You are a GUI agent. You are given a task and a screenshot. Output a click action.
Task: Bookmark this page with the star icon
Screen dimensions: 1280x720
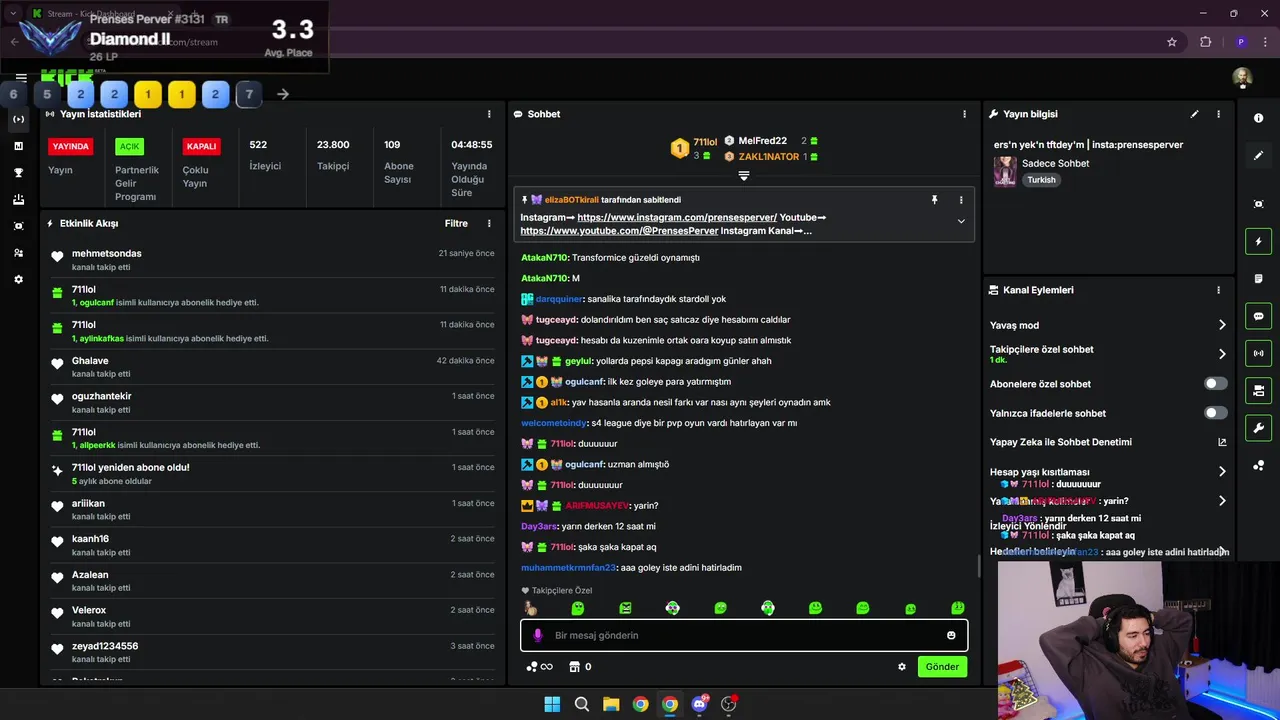point(1172,42)
